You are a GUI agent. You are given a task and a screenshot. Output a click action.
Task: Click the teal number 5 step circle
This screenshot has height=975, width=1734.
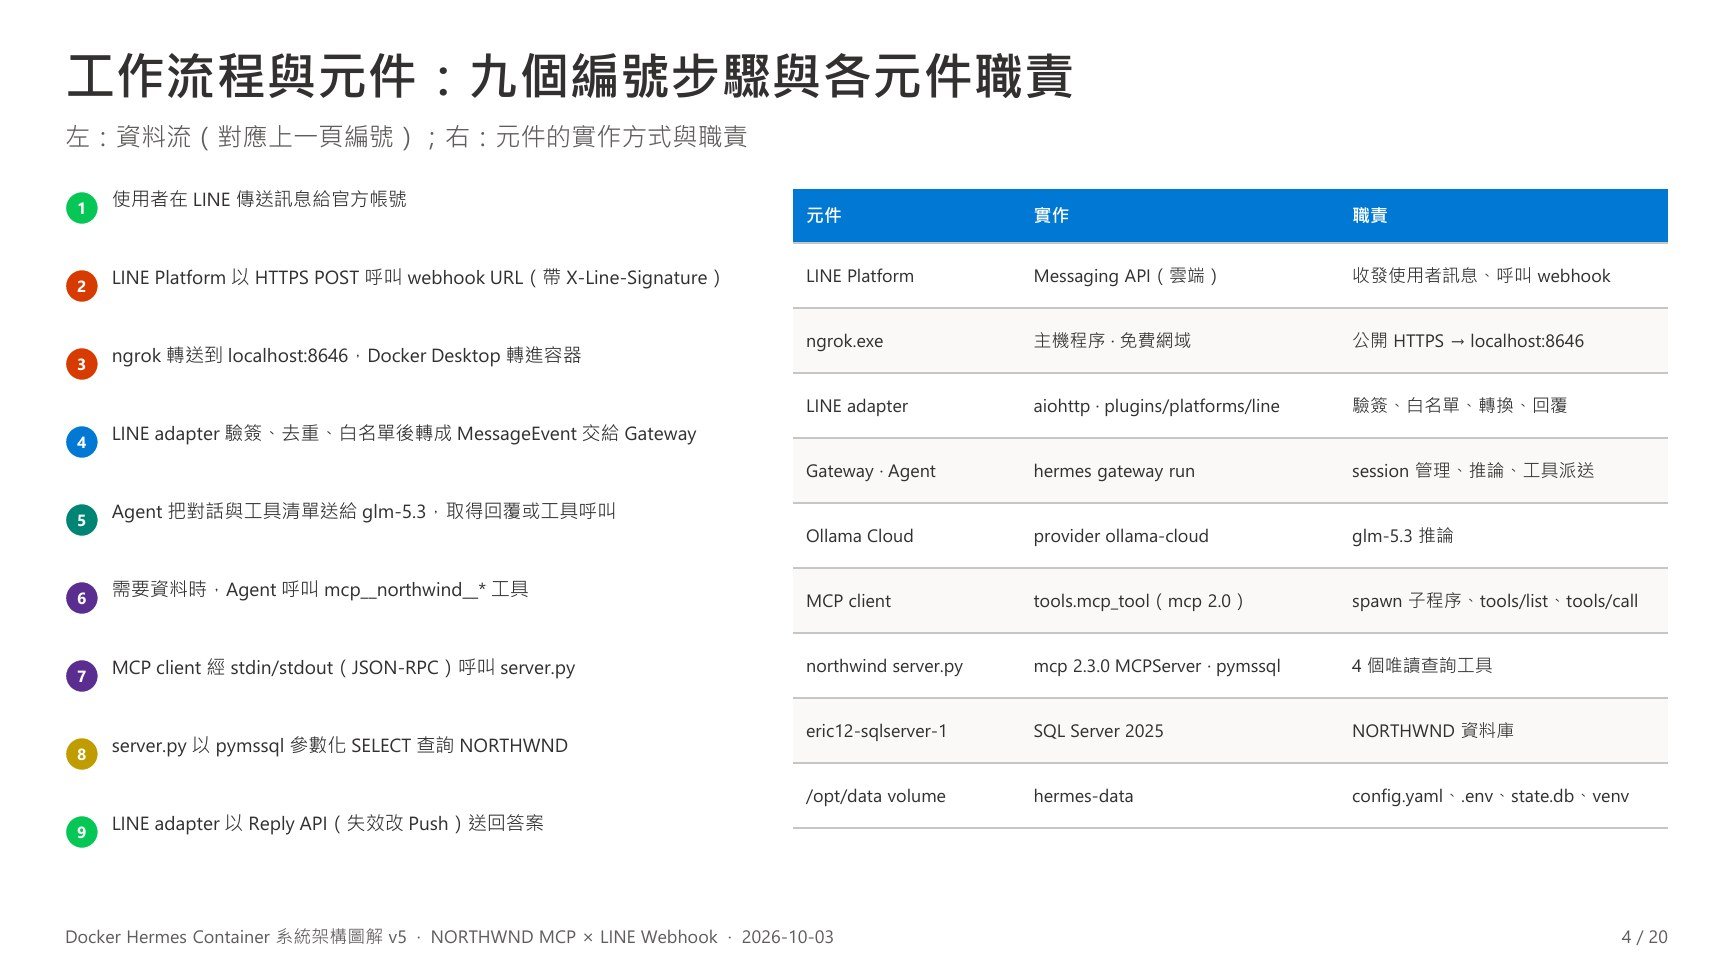point(82,520)
